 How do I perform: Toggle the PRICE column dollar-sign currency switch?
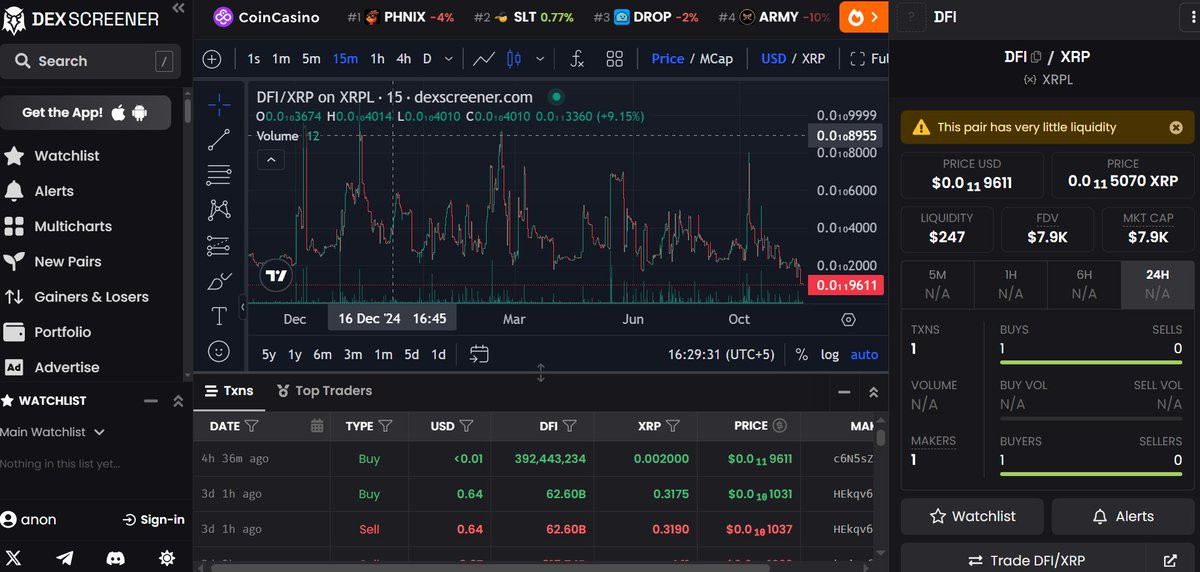[780, 426]
